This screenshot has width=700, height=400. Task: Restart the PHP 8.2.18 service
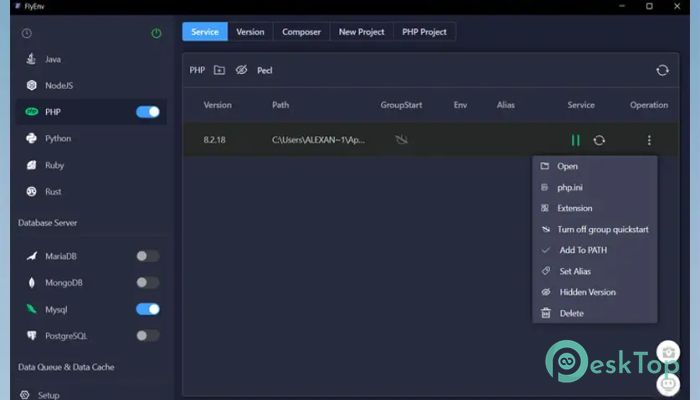(599, 140)
